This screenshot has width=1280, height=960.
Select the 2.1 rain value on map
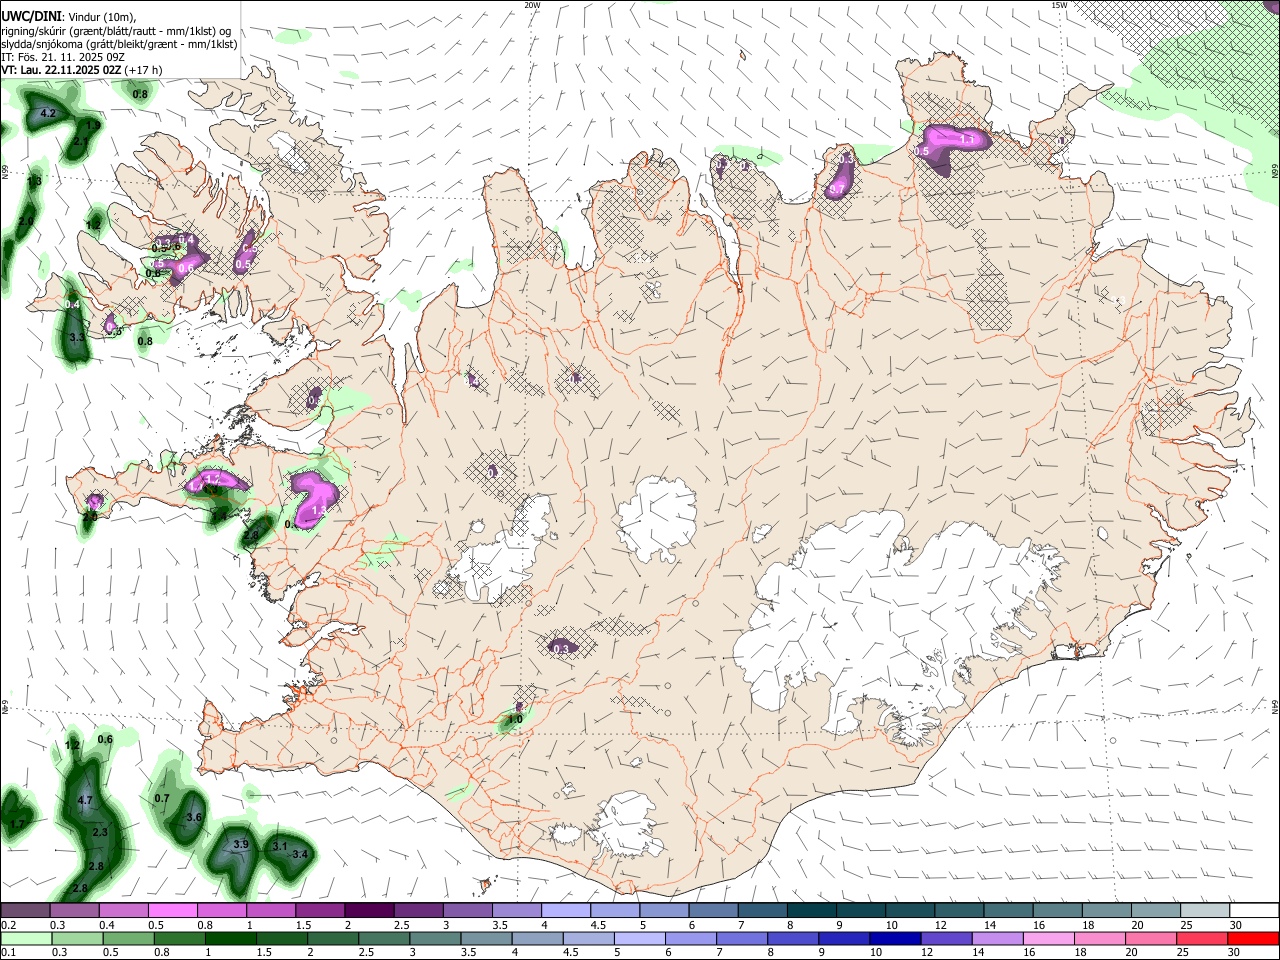(79, 142)
